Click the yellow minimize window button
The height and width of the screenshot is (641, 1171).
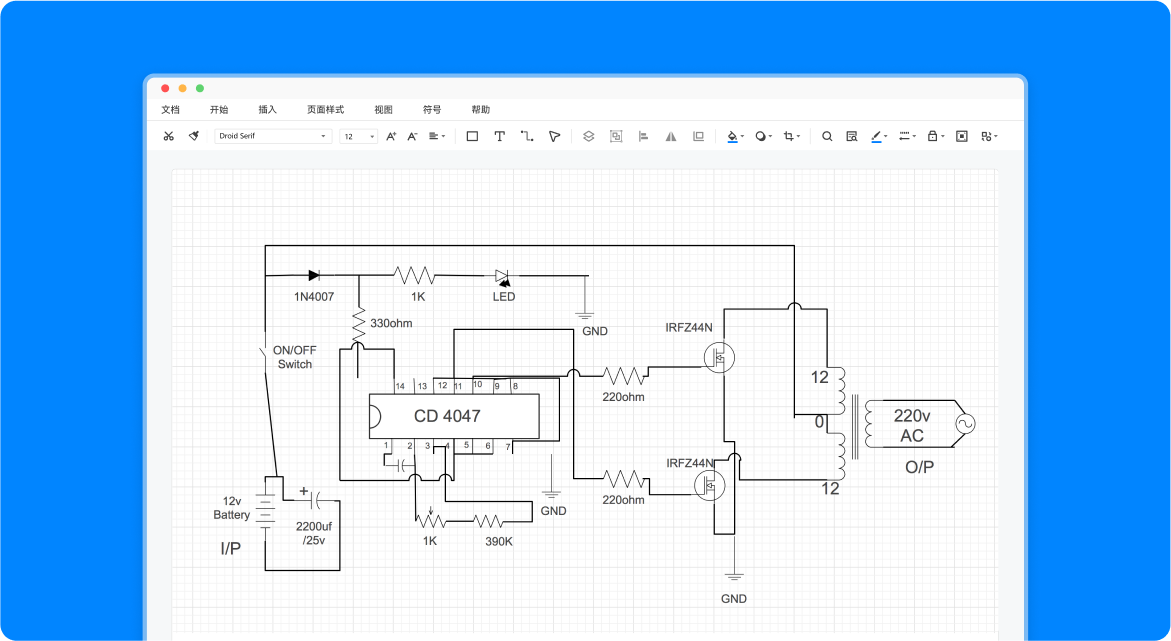pos(182,88)
